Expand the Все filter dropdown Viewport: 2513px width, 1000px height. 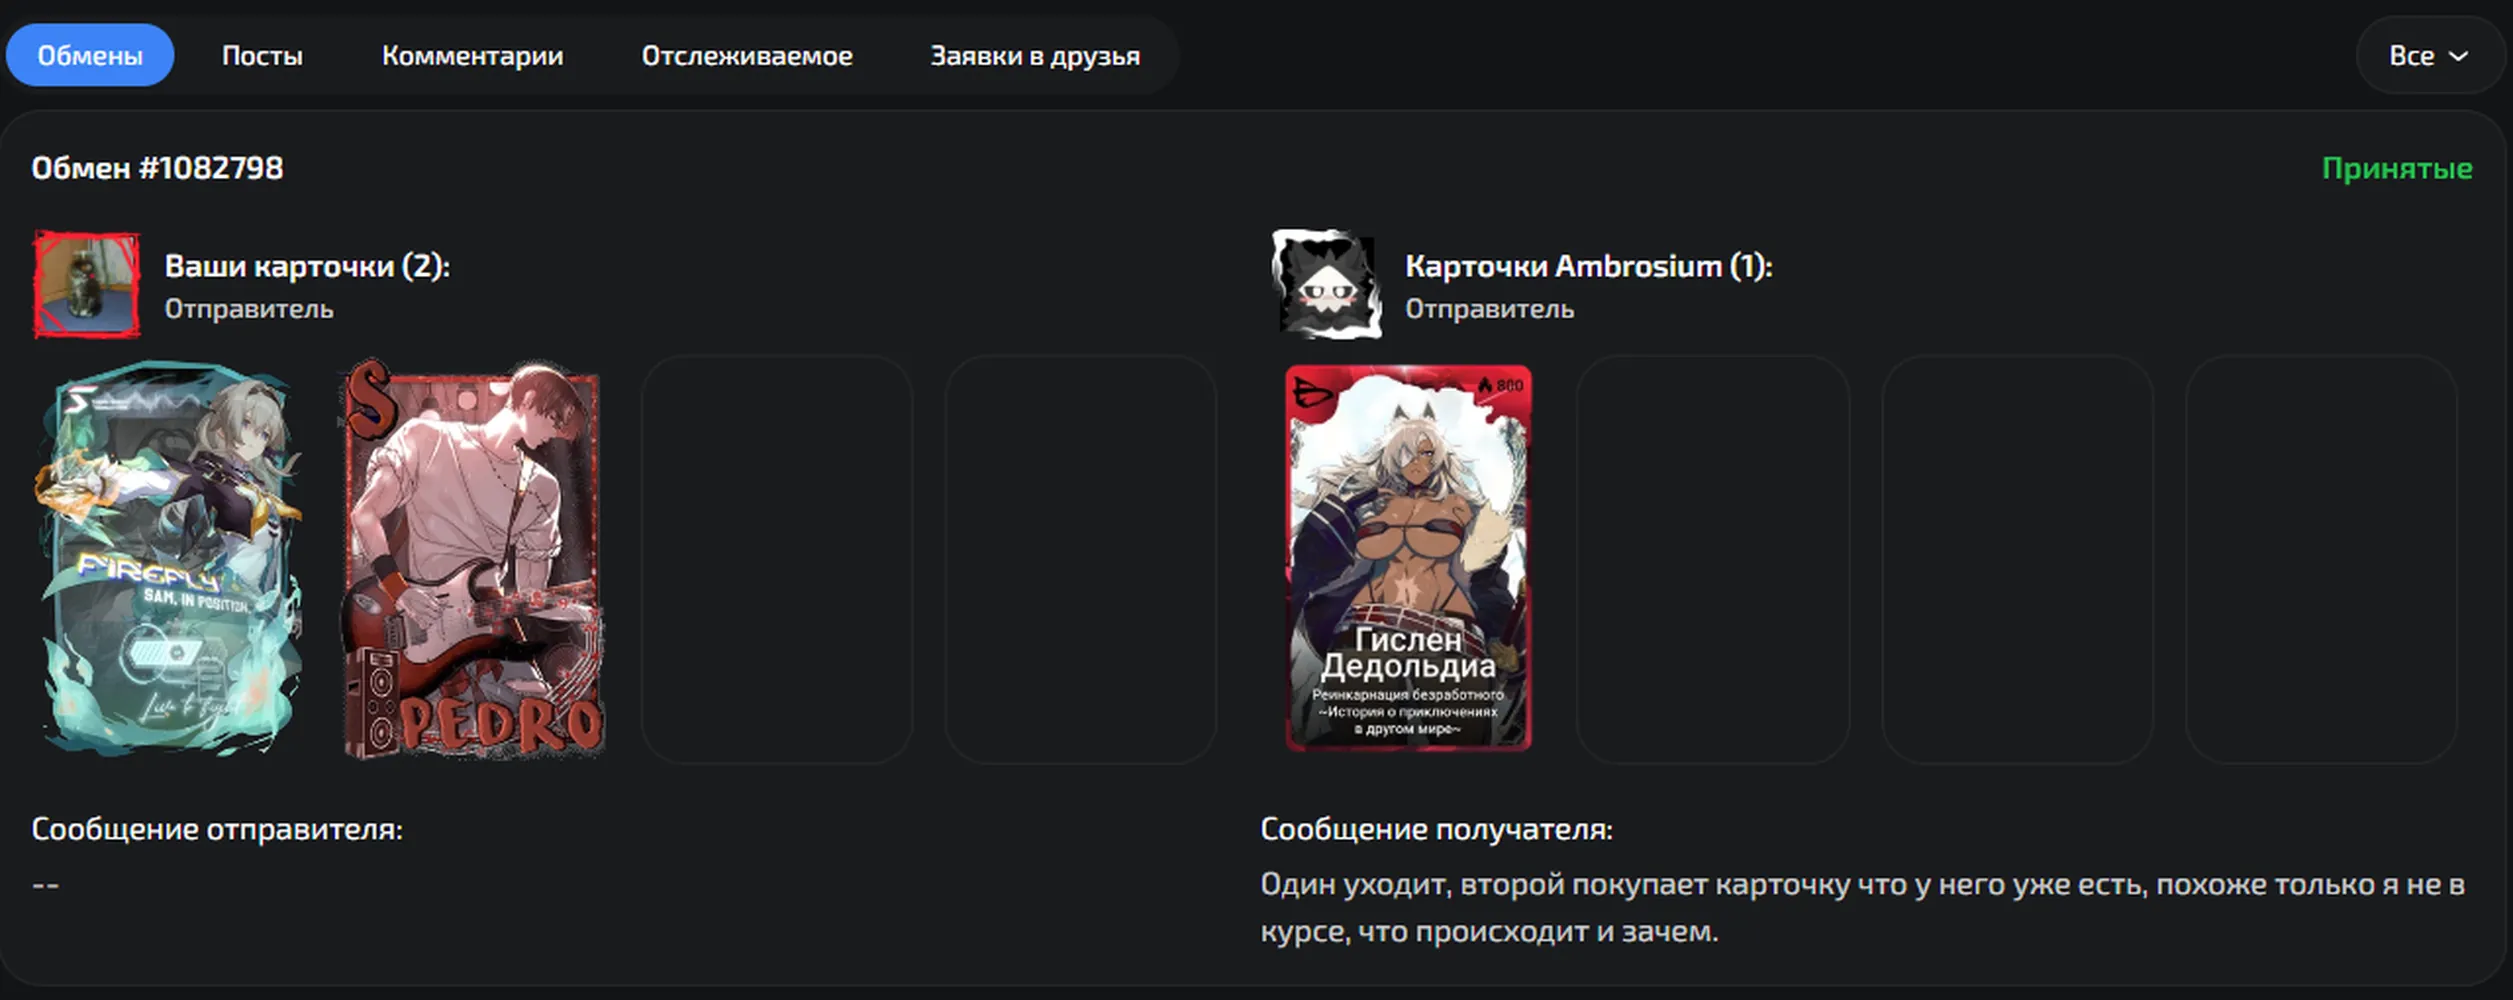pos(2429,56)
